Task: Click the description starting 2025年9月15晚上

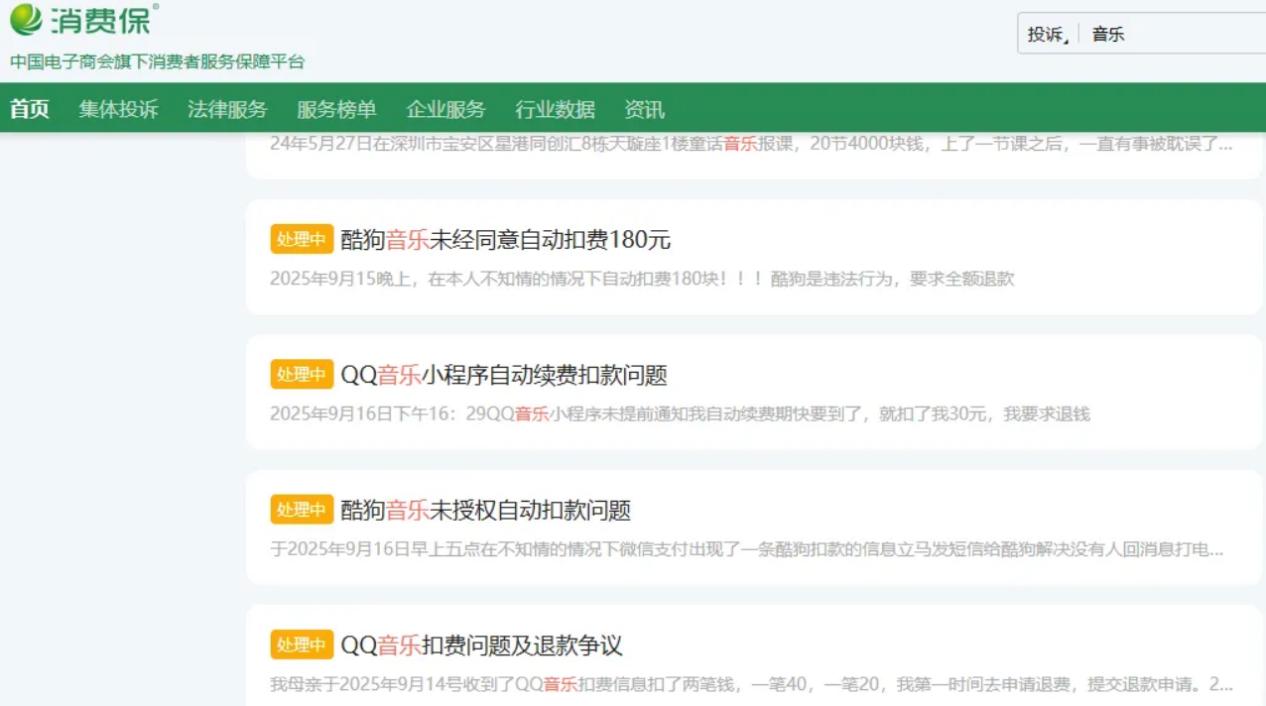Action: [642, 279]
